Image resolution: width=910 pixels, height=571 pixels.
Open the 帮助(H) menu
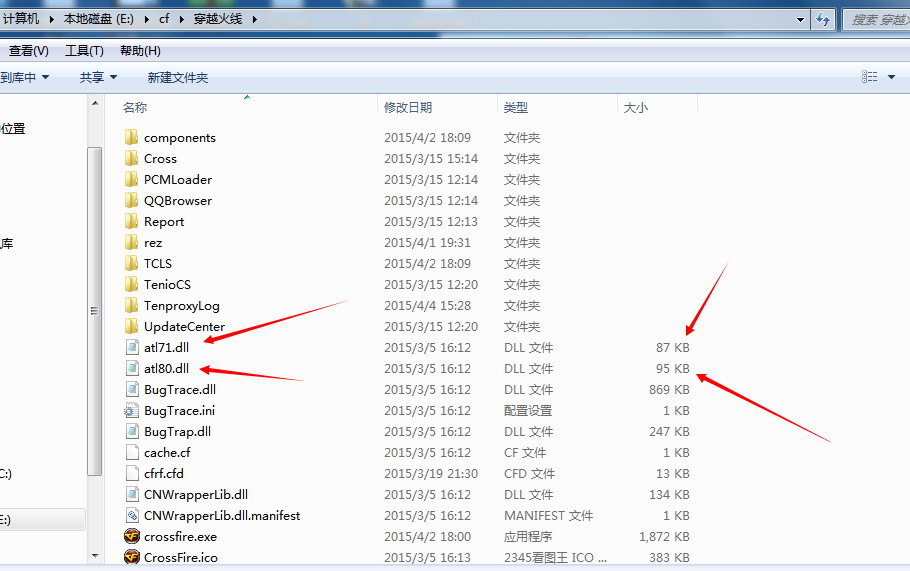click(140, 51)
